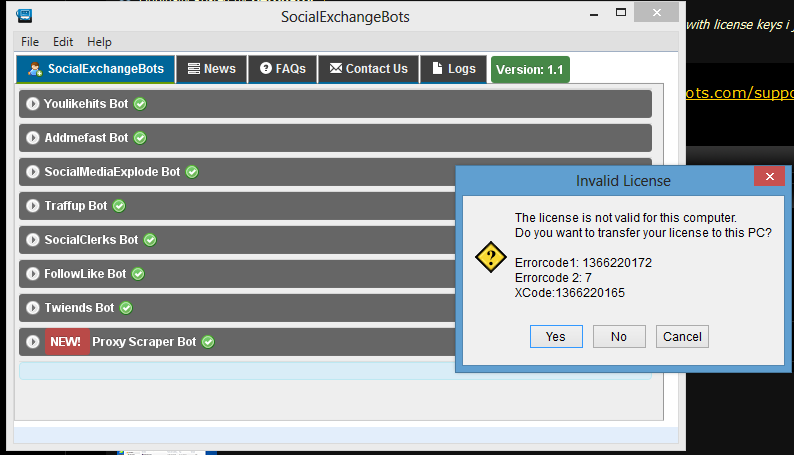
Task: Open the Help menu
Action: tap(99, 42)
